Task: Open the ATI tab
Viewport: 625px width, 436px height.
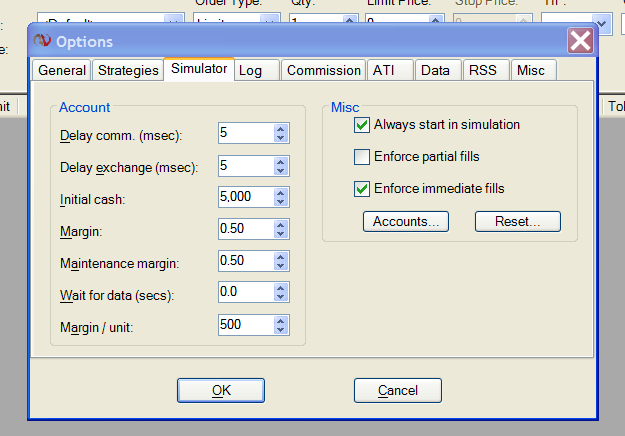Action: 390,71
